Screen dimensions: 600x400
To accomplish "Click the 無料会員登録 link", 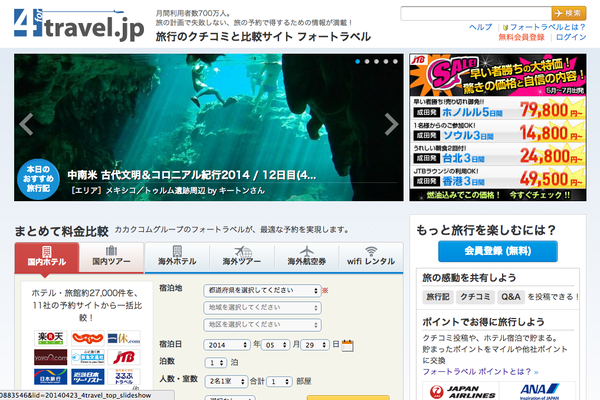I will tap(521, 37).
